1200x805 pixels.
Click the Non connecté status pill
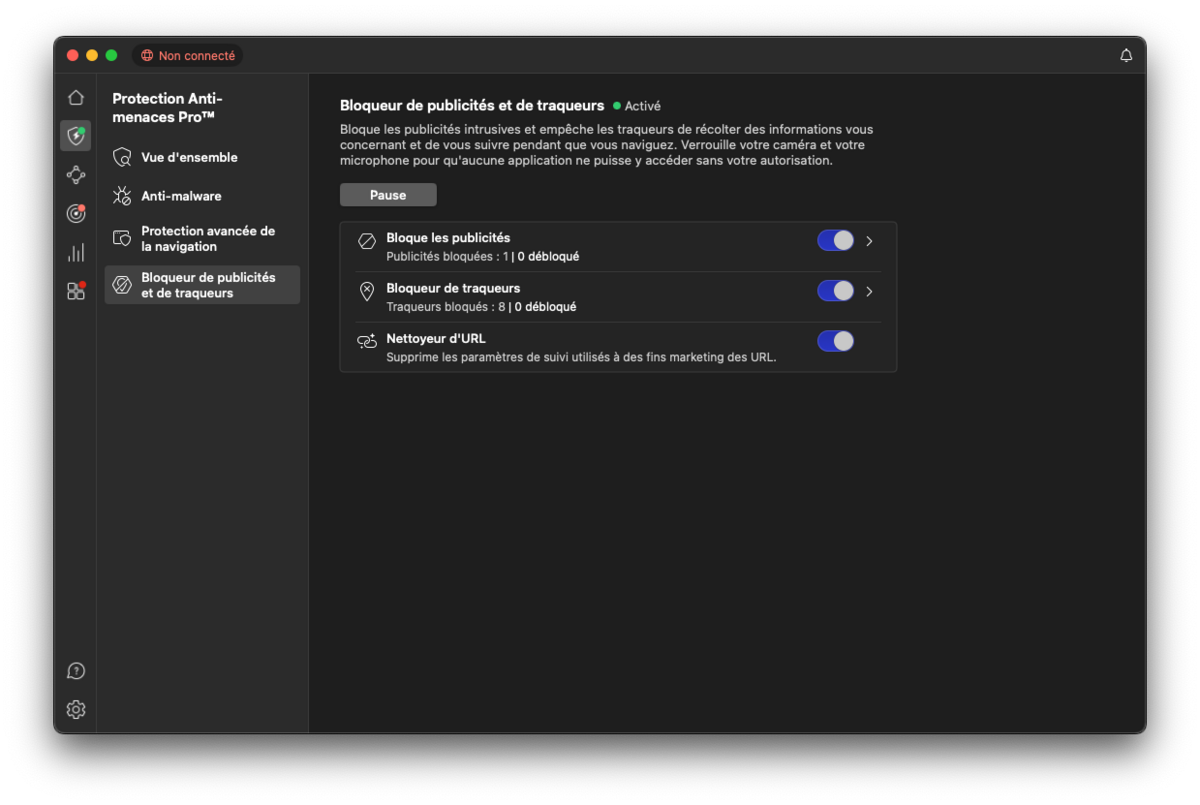188,56
